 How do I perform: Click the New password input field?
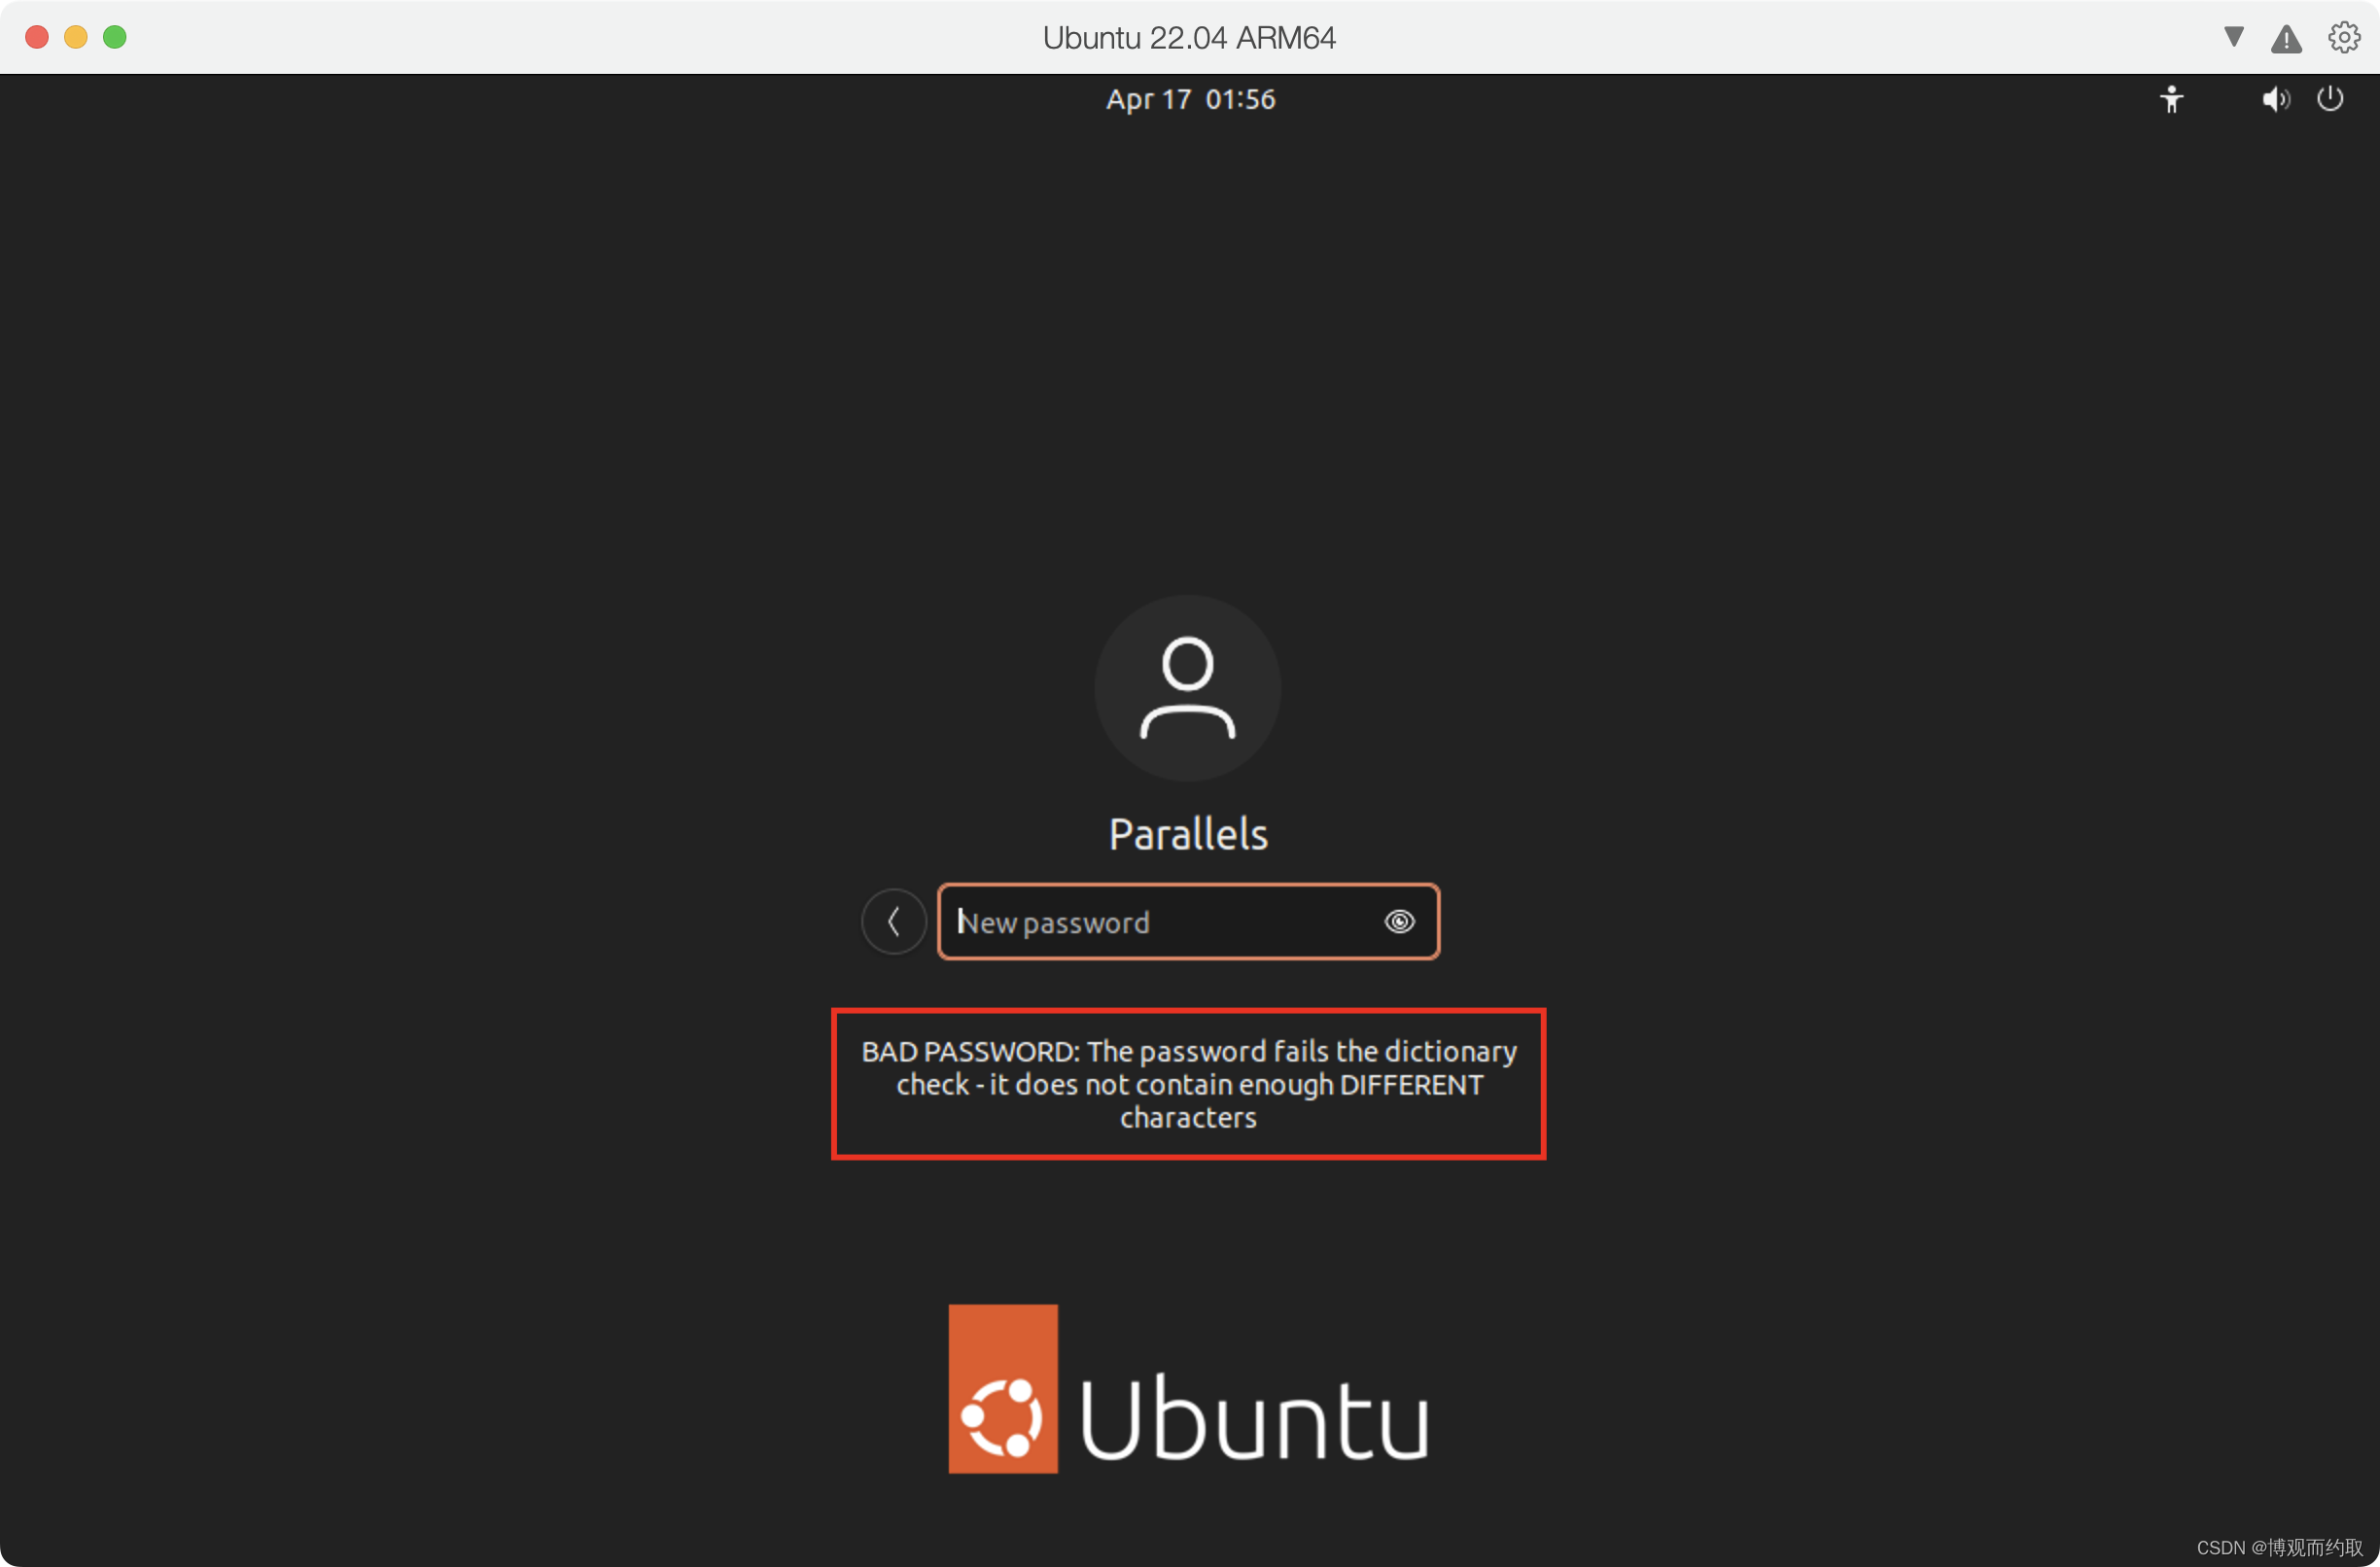point(1160,921)
